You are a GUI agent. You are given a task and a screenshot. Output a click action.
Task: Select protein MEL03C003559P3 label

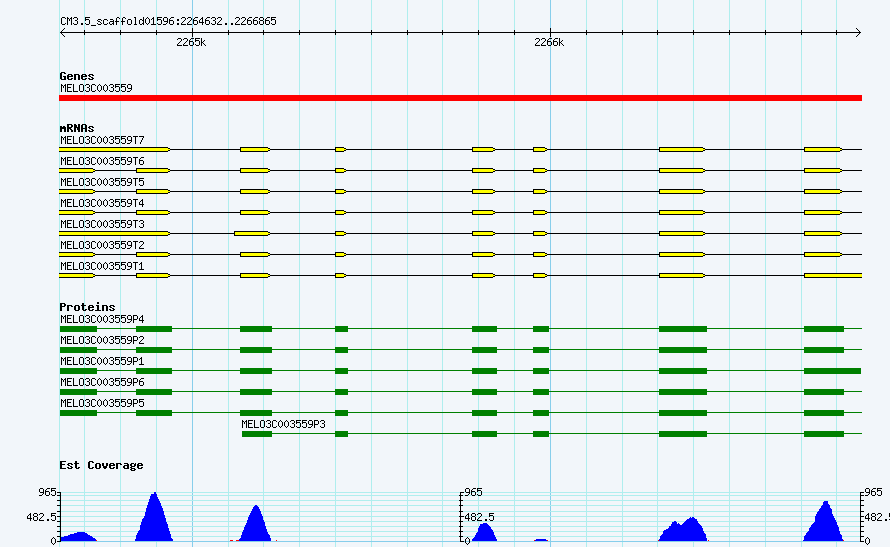[283, 424]
